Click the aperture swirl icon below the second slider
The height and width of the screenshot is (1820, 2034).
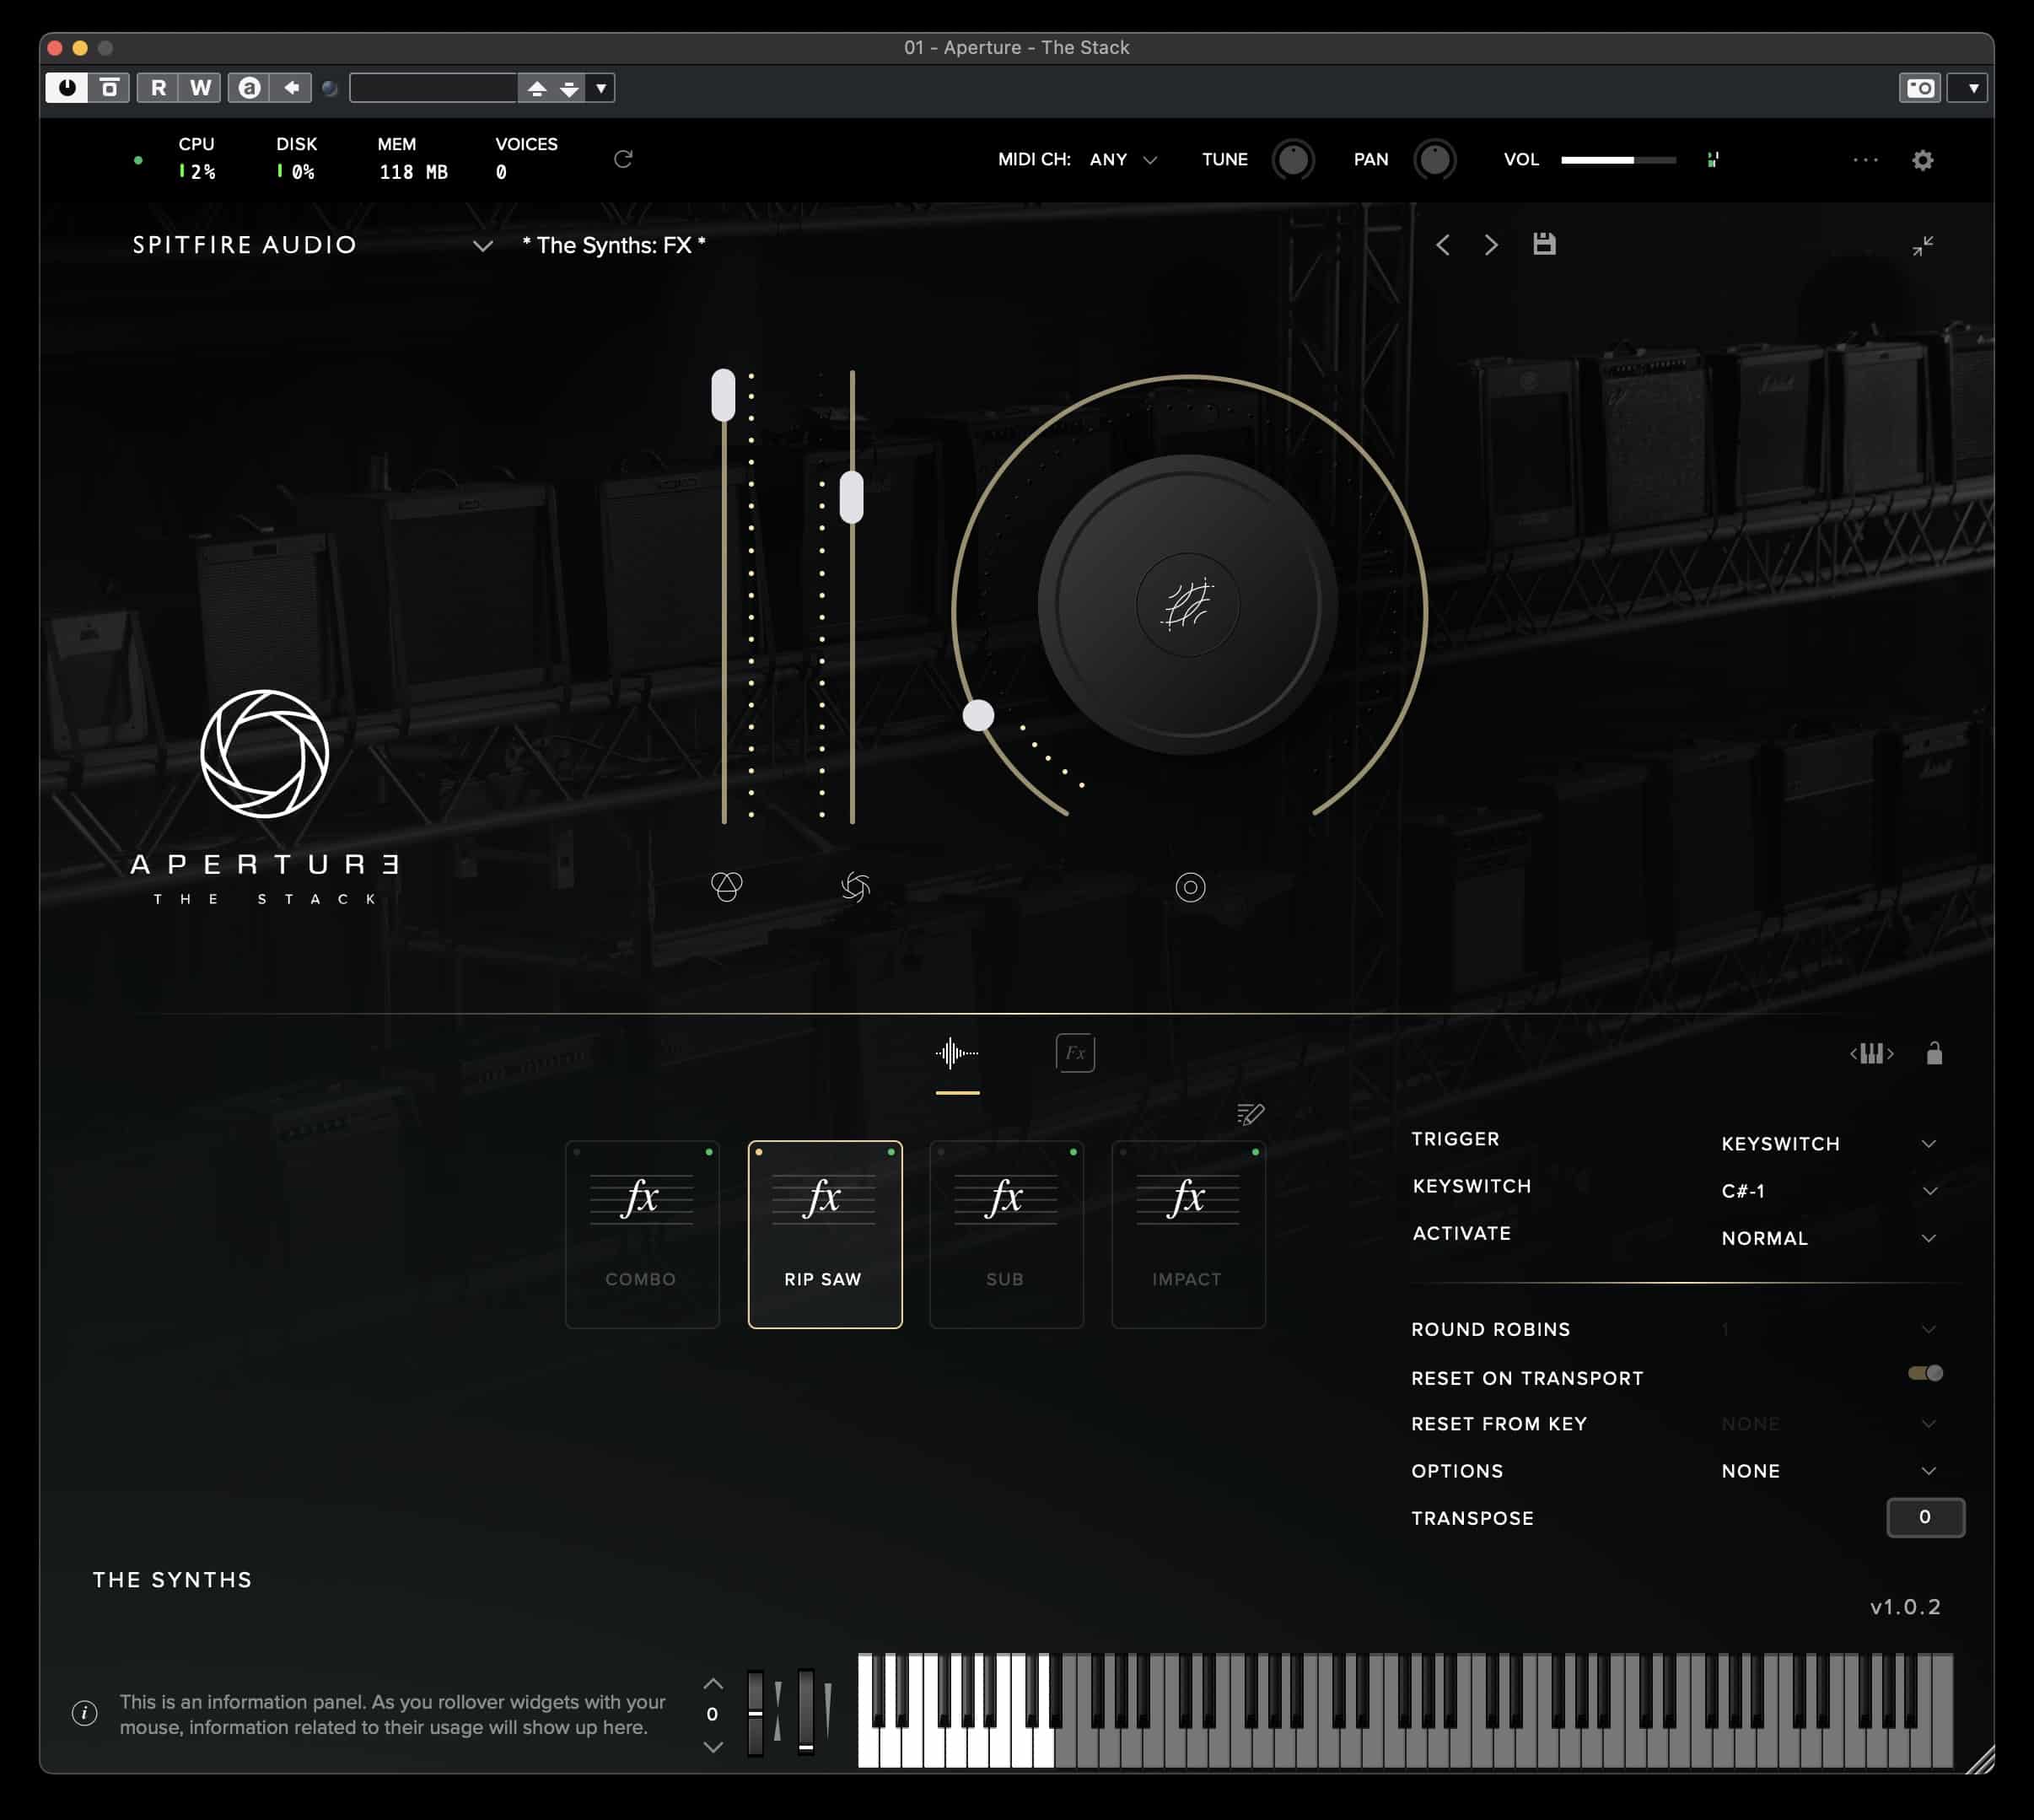(x=855, y=886)
